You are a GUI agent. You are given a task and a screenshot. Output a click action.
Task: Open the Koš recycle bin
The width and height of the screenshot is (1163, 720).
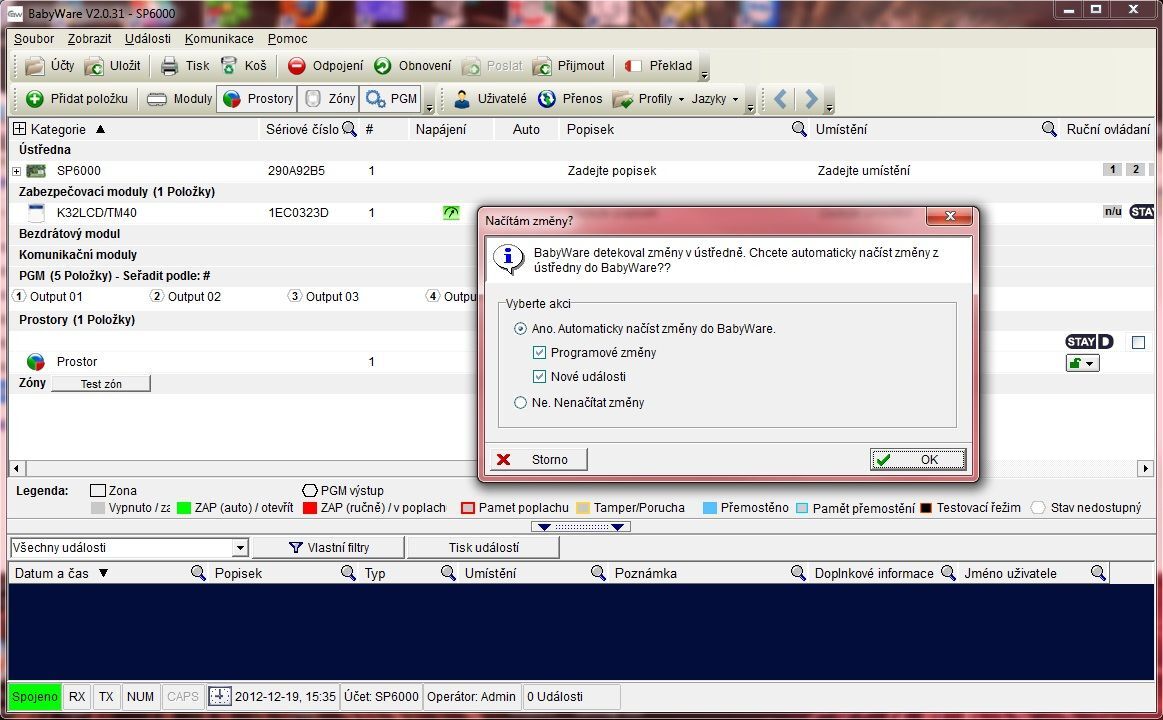229,66
